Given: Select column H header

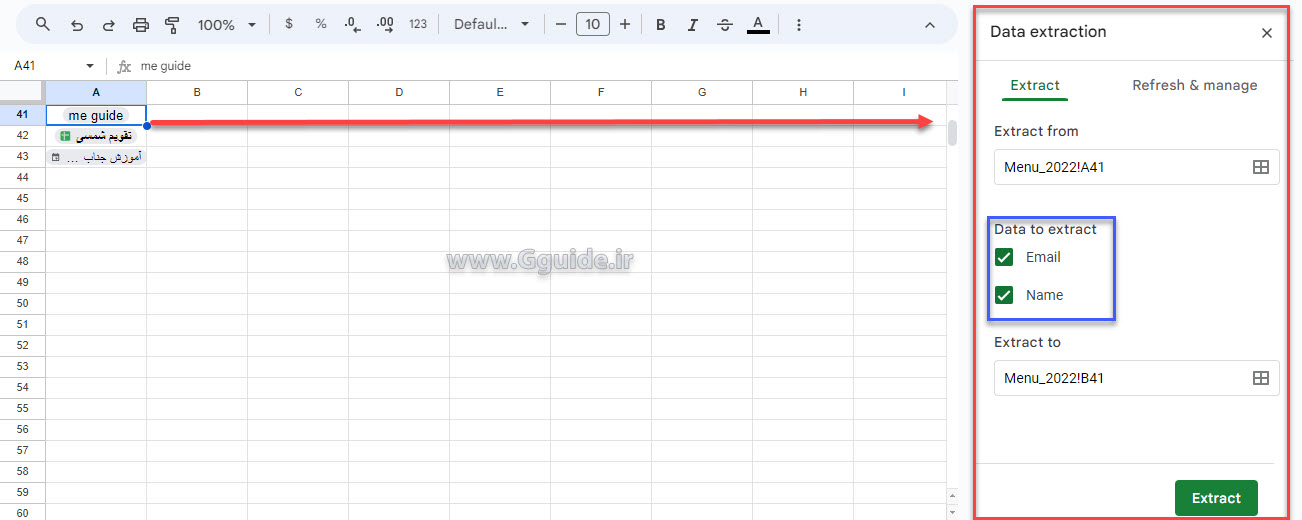Looking at the screenshot, I should point(803,92).
